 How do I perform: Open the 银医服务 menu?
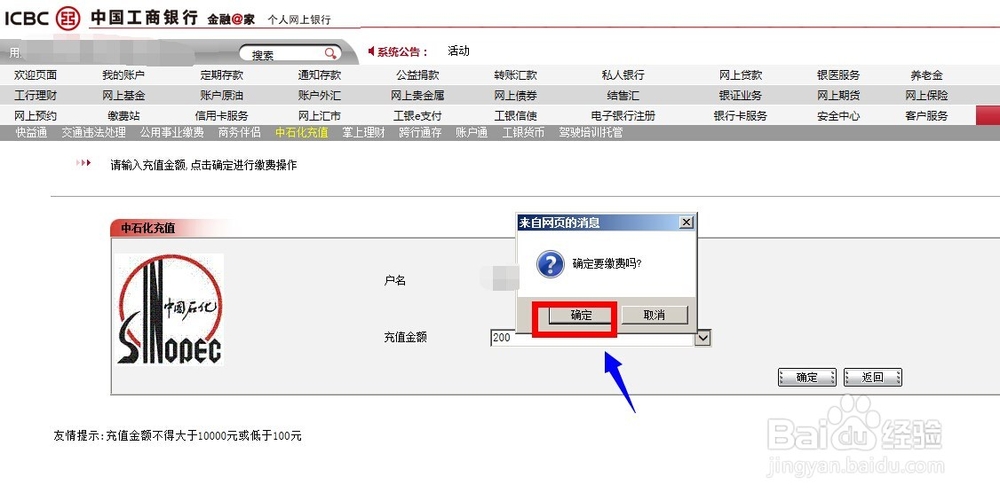click(838, 75)
